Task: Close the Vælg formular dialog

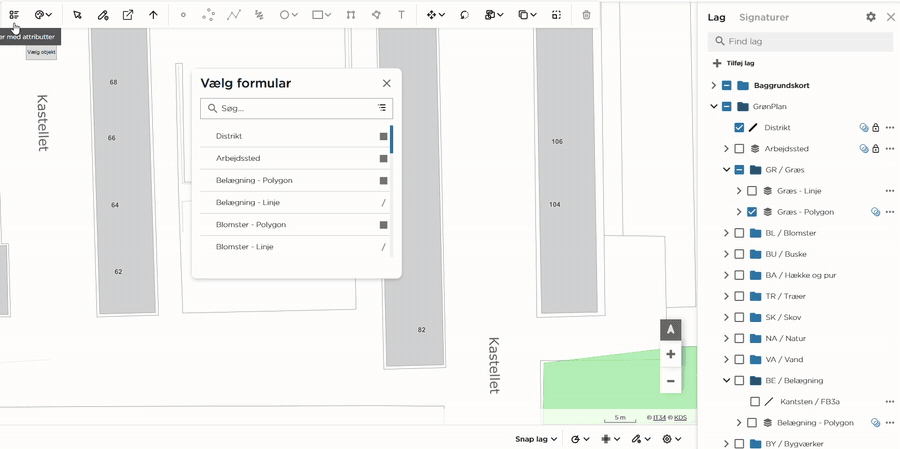Action: [x=387, y=83]
